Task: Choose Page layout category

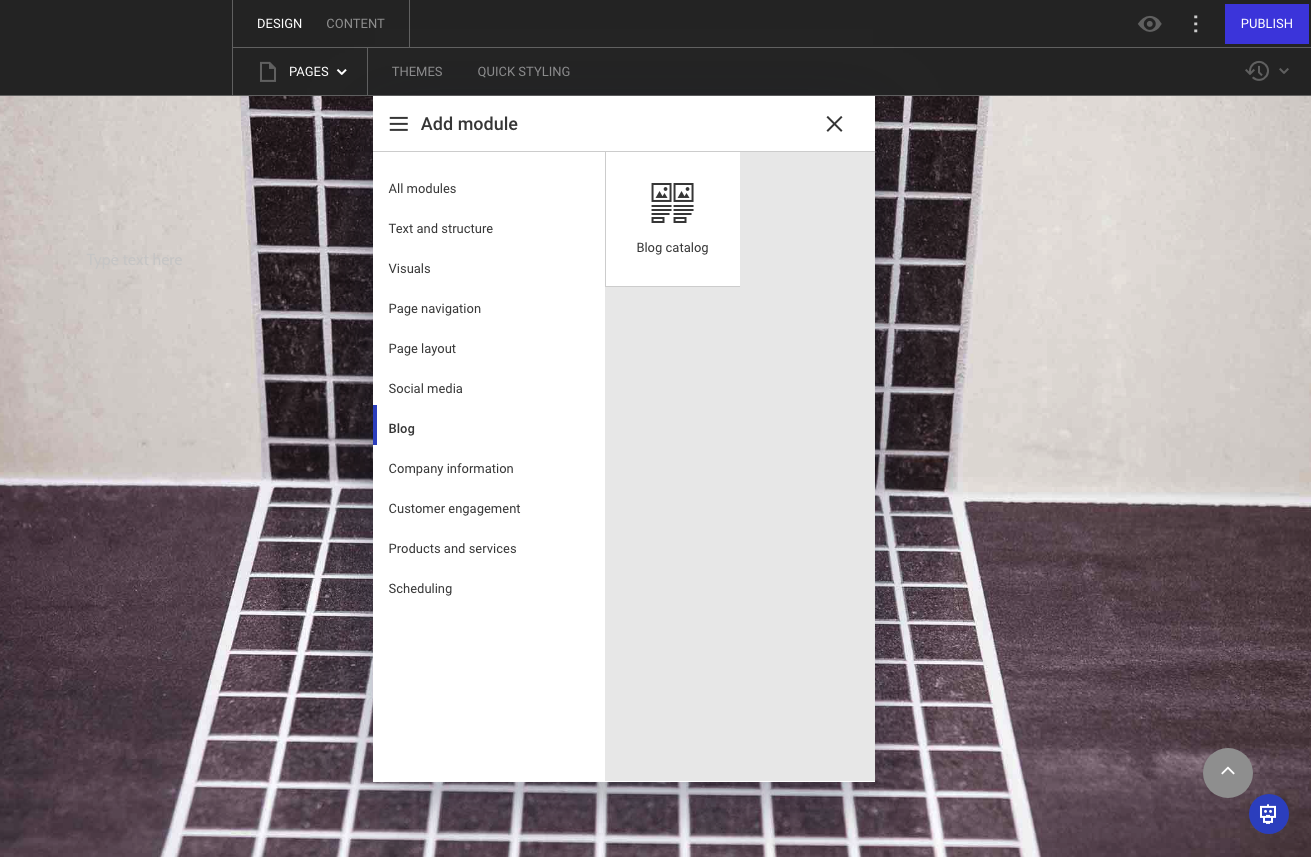Action: pos(489,349)
